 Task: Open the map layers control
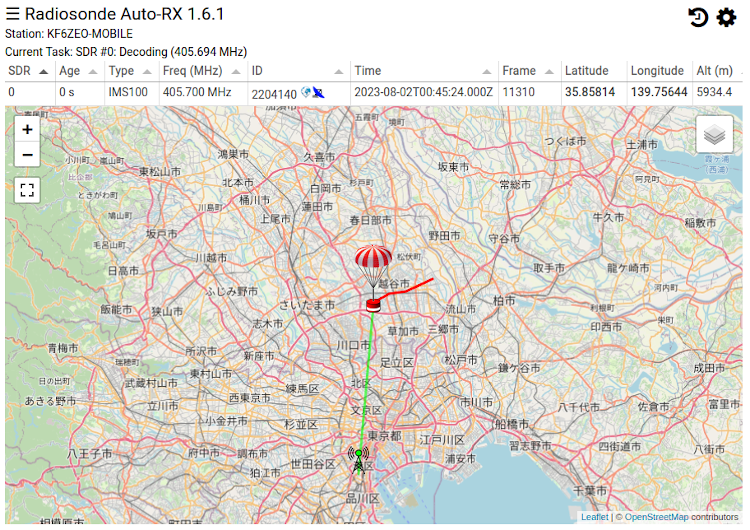(x=715, y=134)
